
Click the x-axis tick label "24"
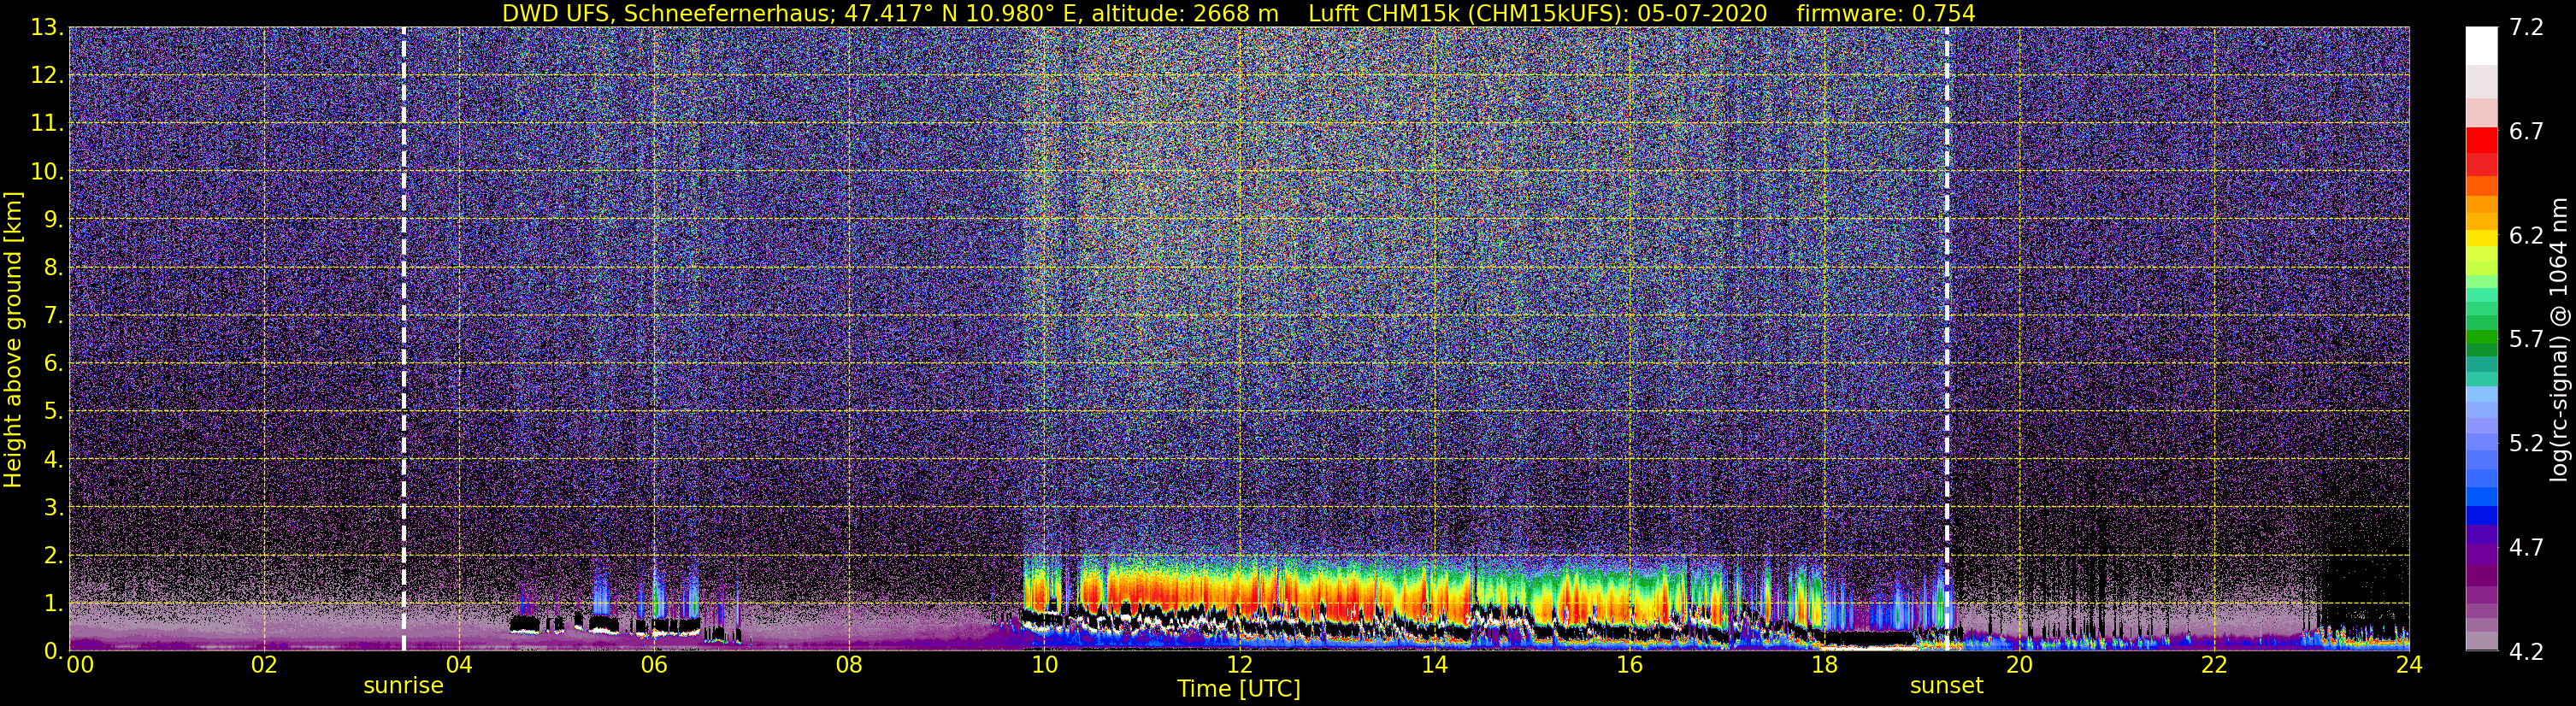tap(2409, 666)
